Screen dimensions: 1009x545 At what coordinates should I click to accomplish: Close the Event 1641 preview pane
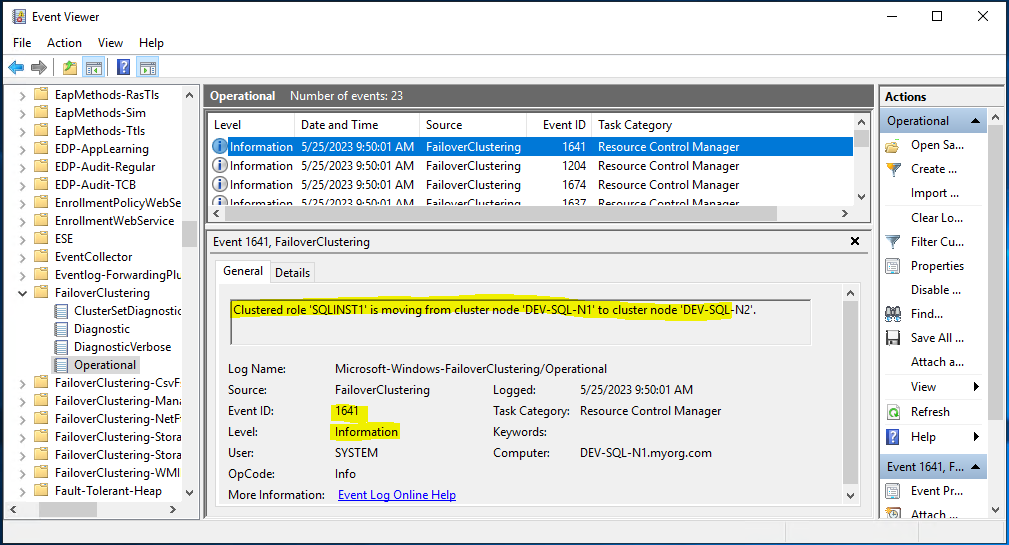(855, 241)
